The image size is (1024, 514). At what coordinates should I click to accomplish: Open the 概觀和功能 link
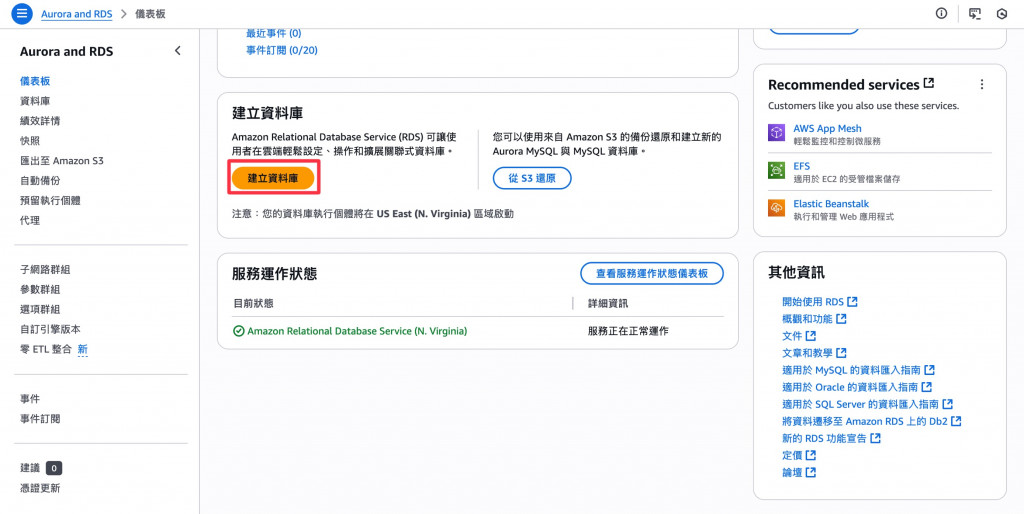pos(814,319)
